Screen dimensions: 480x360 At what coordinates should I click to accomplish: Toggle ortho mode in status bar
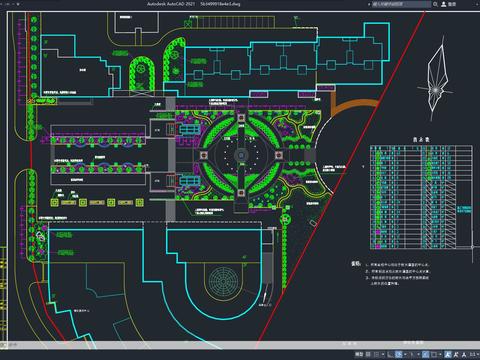pyautogui.click(x=390, y=354)
